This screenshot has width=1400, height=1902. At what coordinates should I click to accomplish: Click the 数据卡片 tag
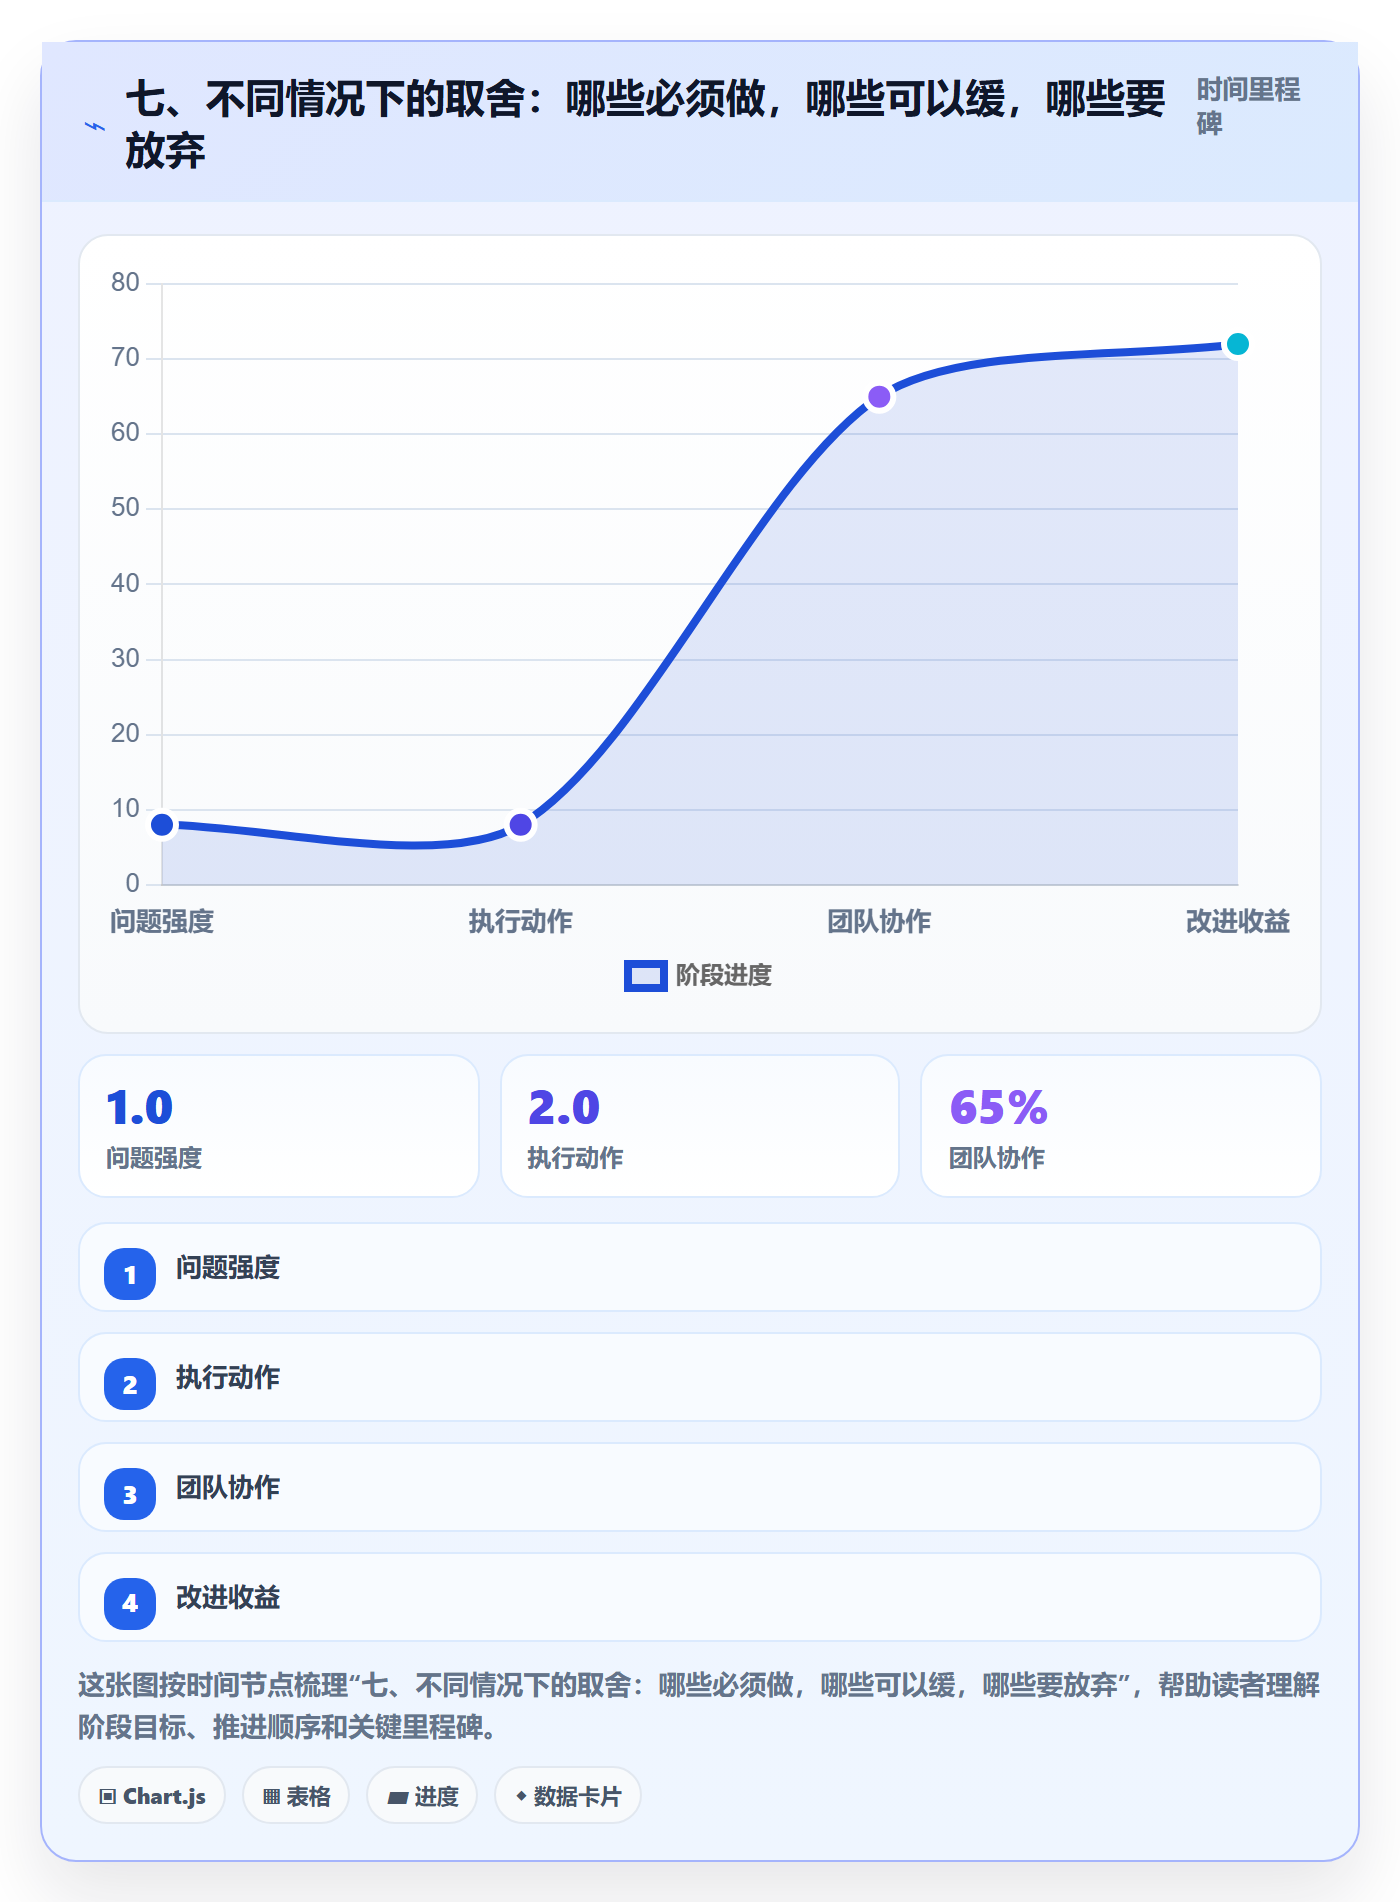point(568,1796)
